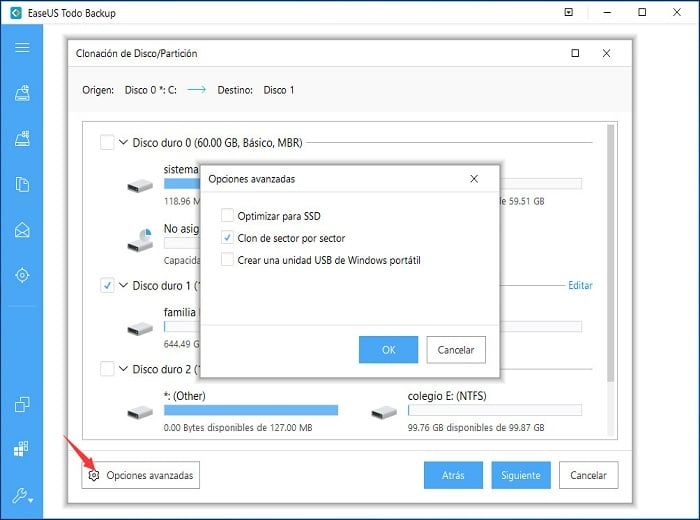700x520 pixels.
Task: Click the disk list vertical scrollbar
Action: 611,253
